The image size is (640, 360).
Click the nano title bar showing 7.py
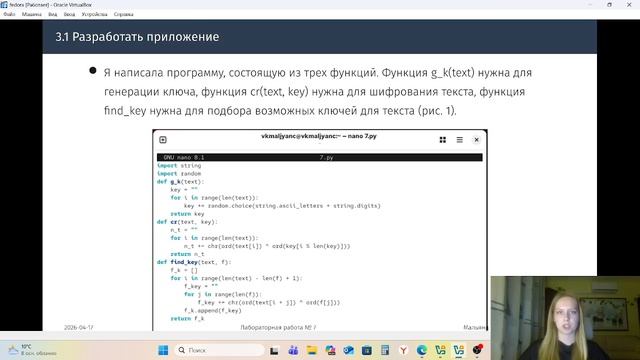click(320, 157)
